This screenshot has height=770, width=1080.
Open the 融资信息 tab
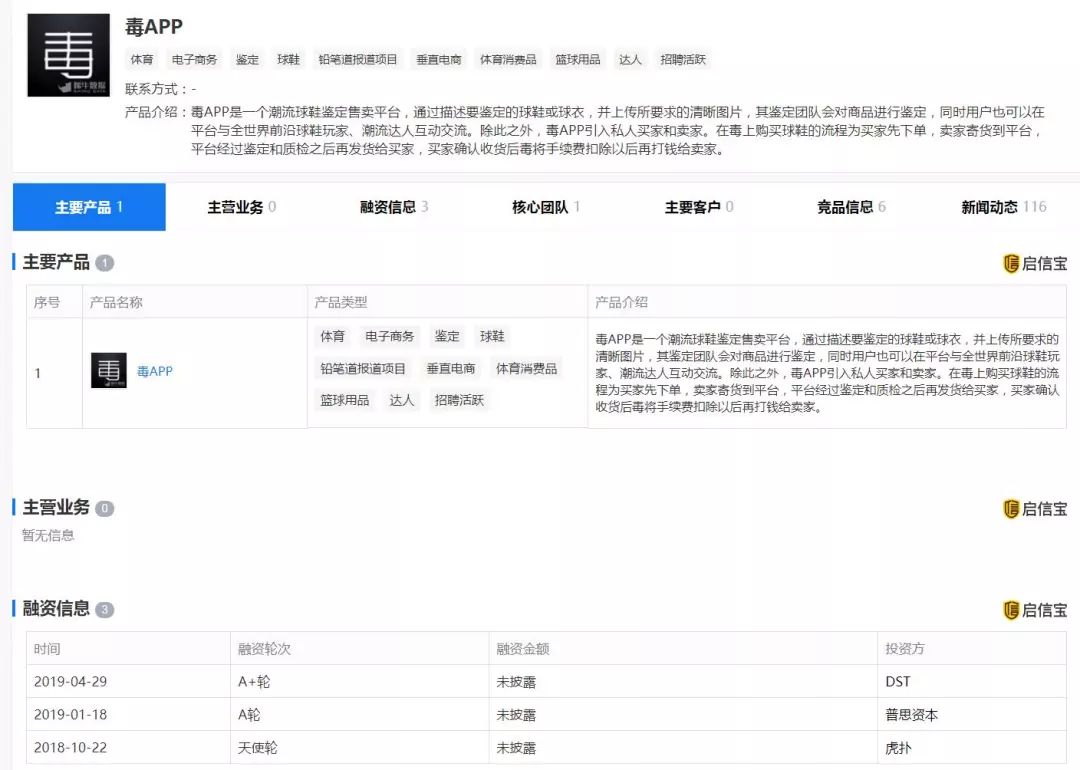click(x=394, y=207)
